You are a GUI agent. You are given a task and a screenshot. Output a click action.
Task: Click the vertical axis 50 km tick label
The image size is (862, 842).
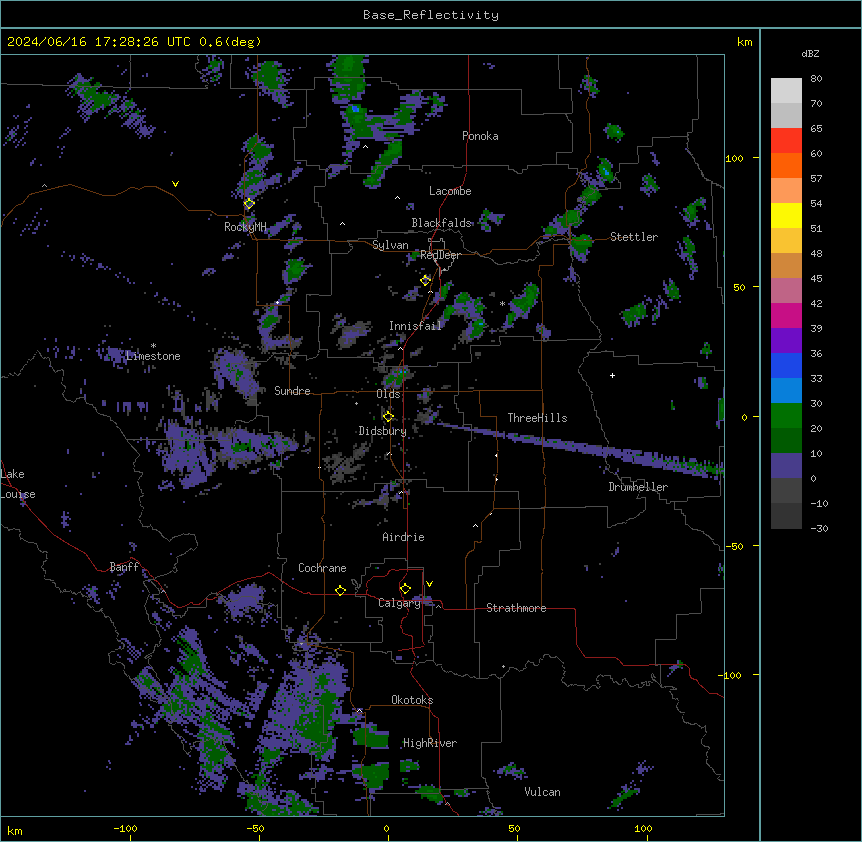739,287
